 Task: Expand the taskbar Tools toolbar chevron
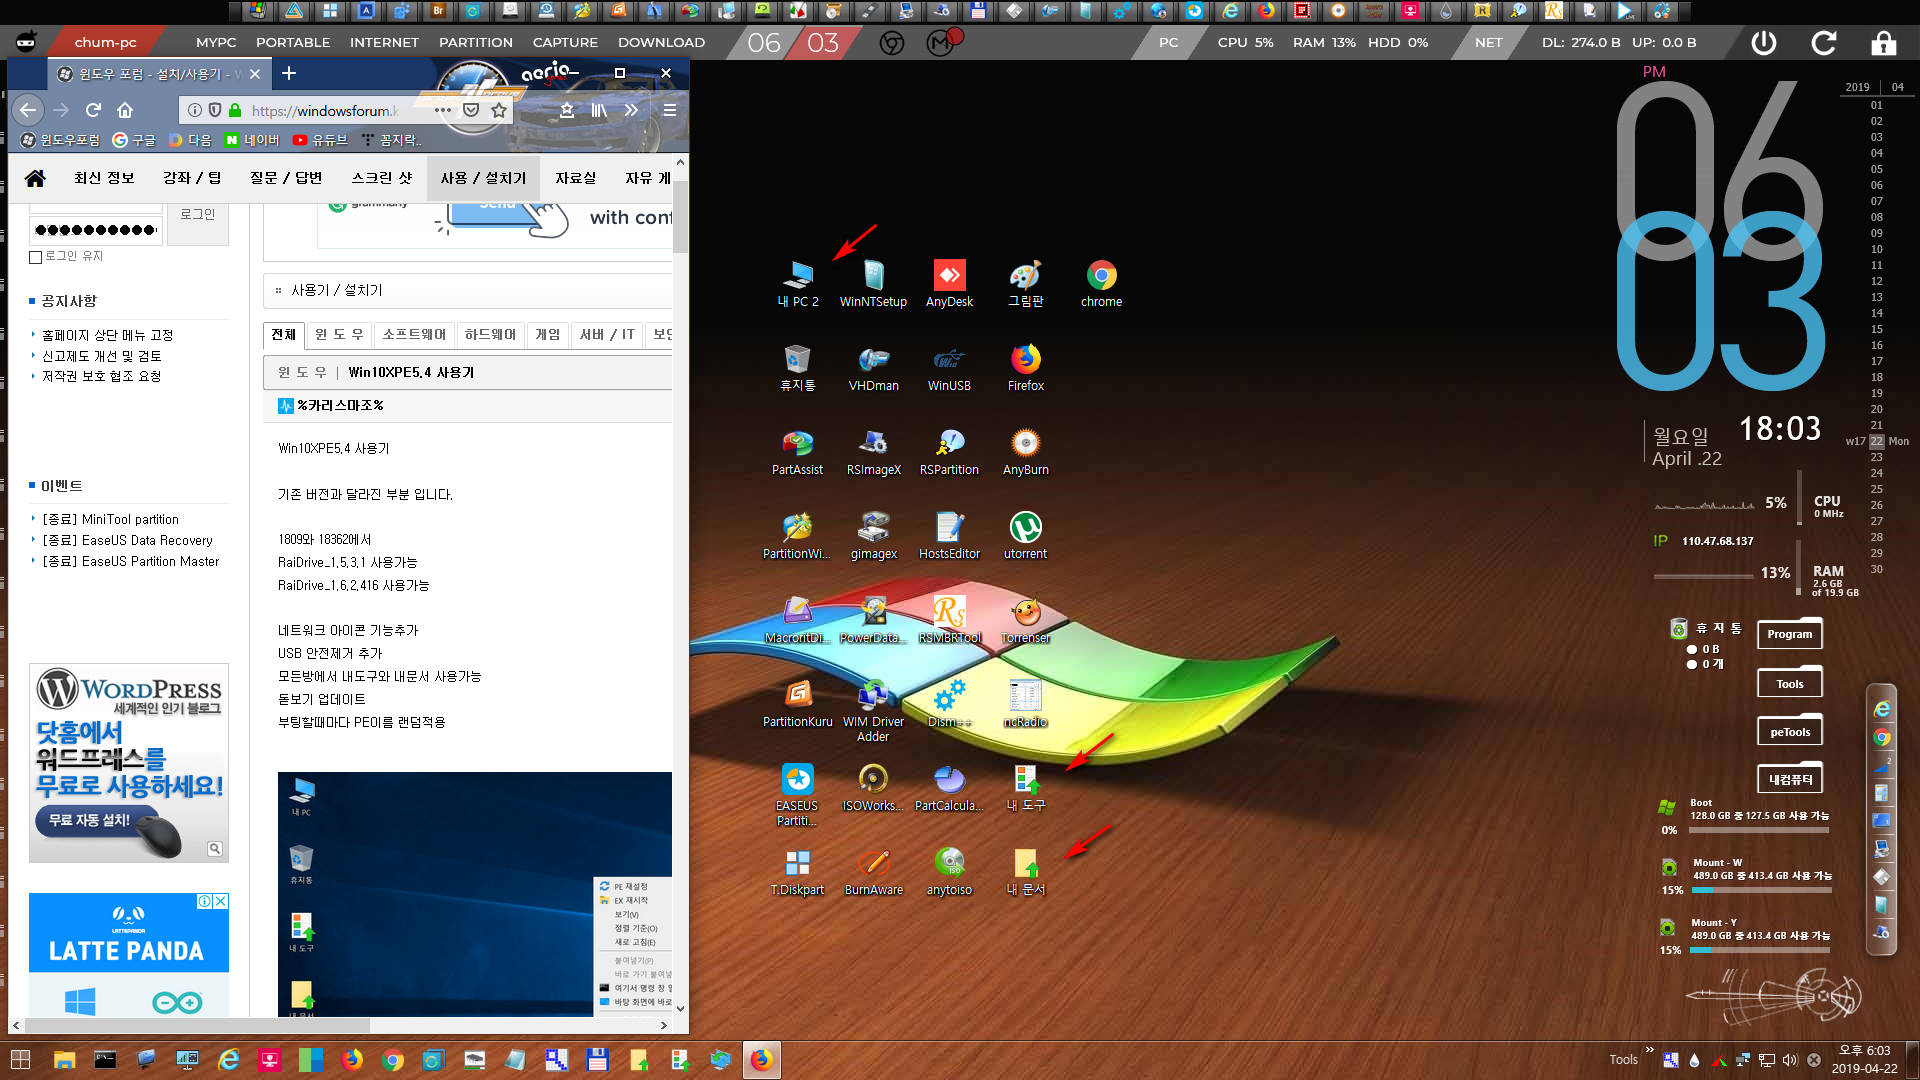tap(1649, 1050)
